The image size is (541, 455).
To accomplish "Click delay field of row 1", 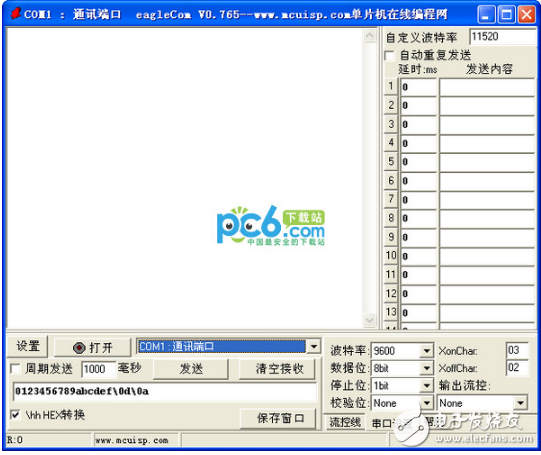I will (418, 87).
